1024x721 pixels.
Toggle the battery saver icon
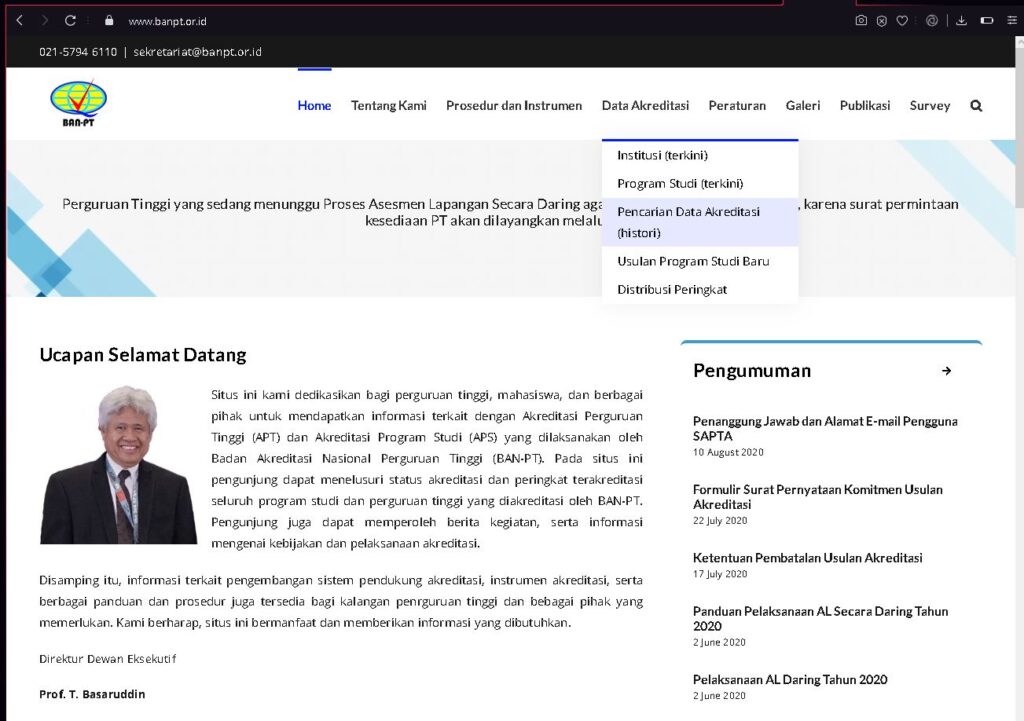pos(986,20)
